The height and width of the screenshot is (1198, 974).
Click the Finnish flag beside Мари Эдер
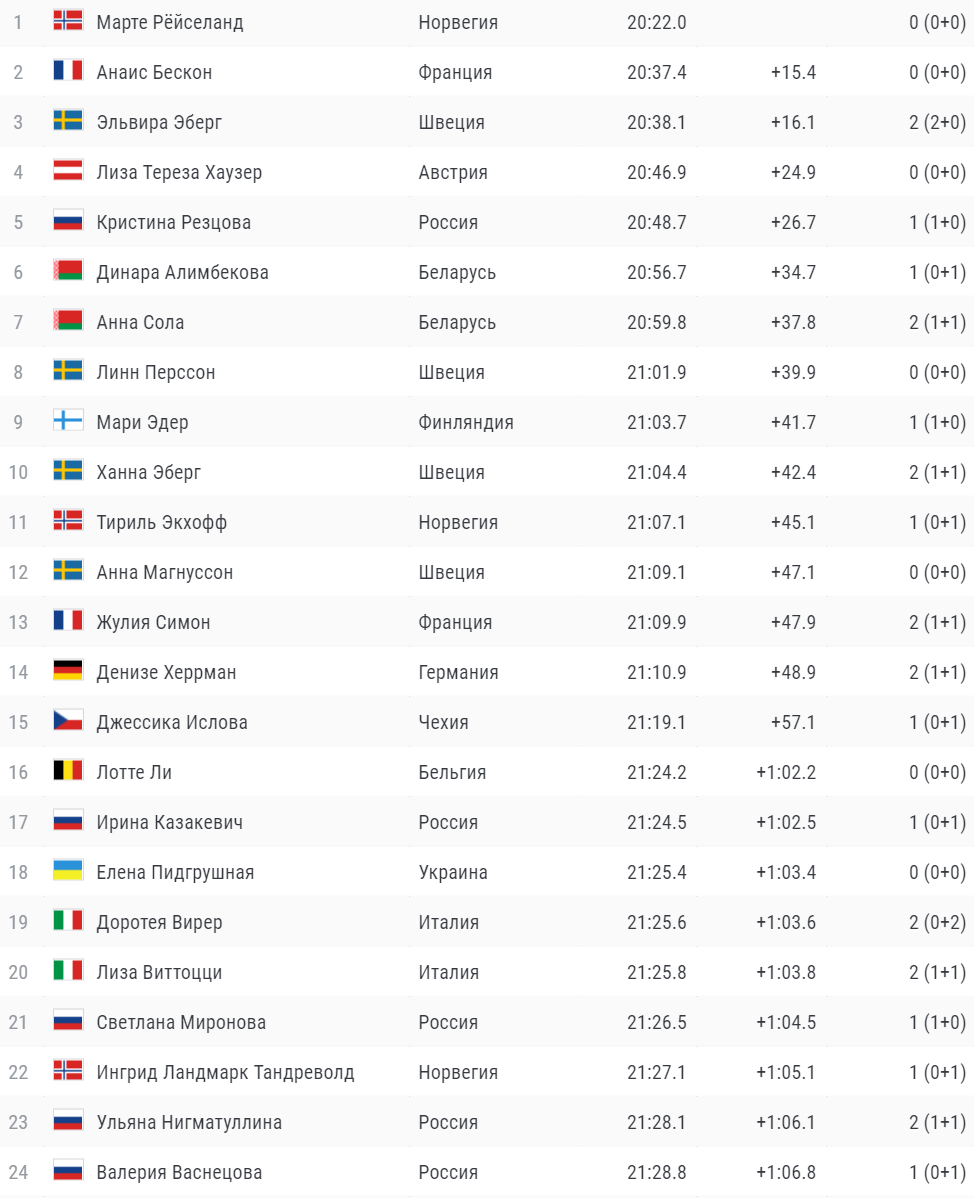[67, 421]
